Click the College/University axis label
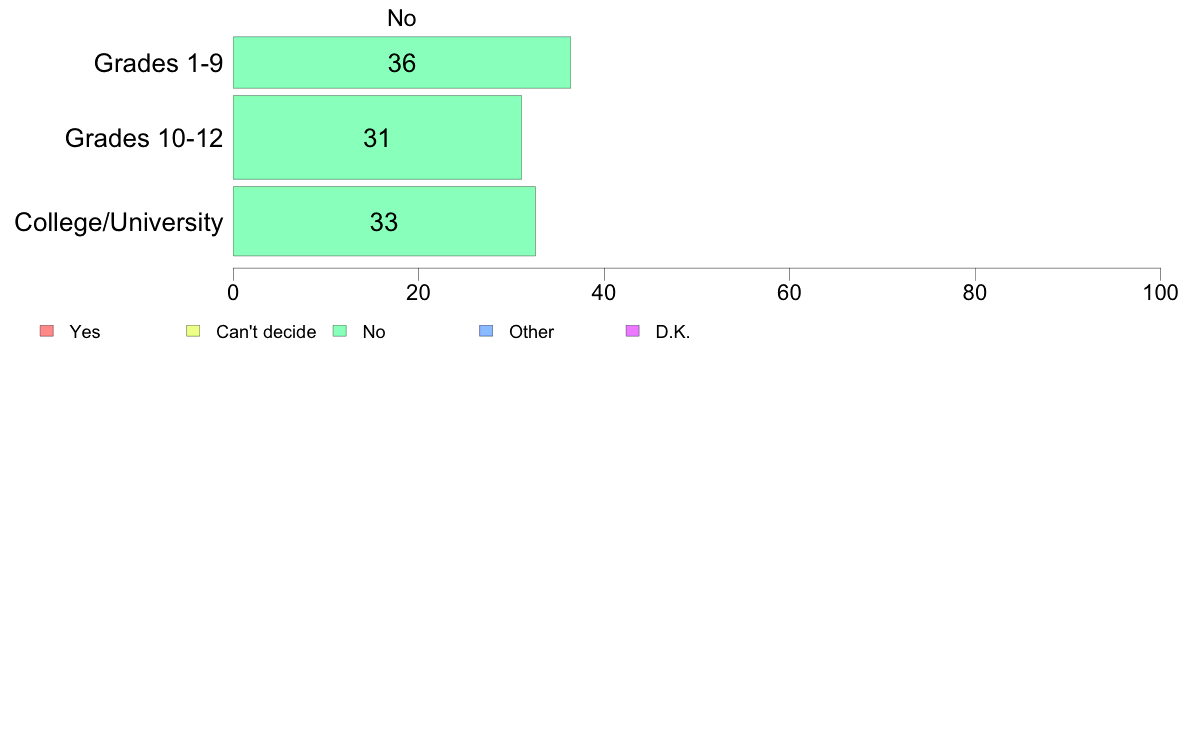Viewport: 1188px width, 736px height. (119, 222)
